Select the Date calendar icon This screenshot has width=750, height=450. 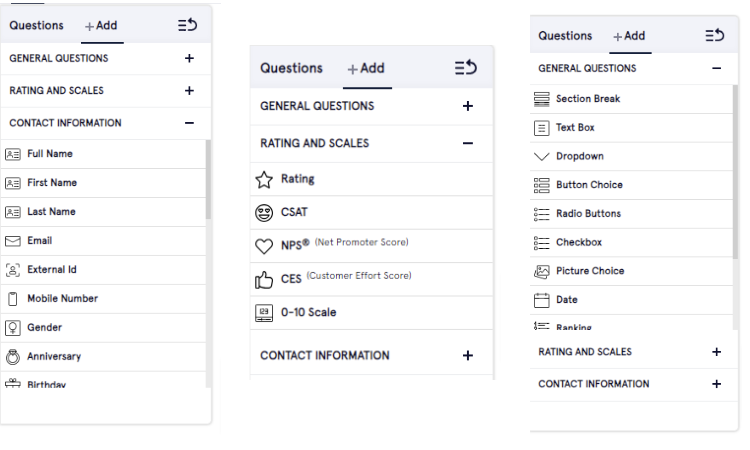pos(542,300)
